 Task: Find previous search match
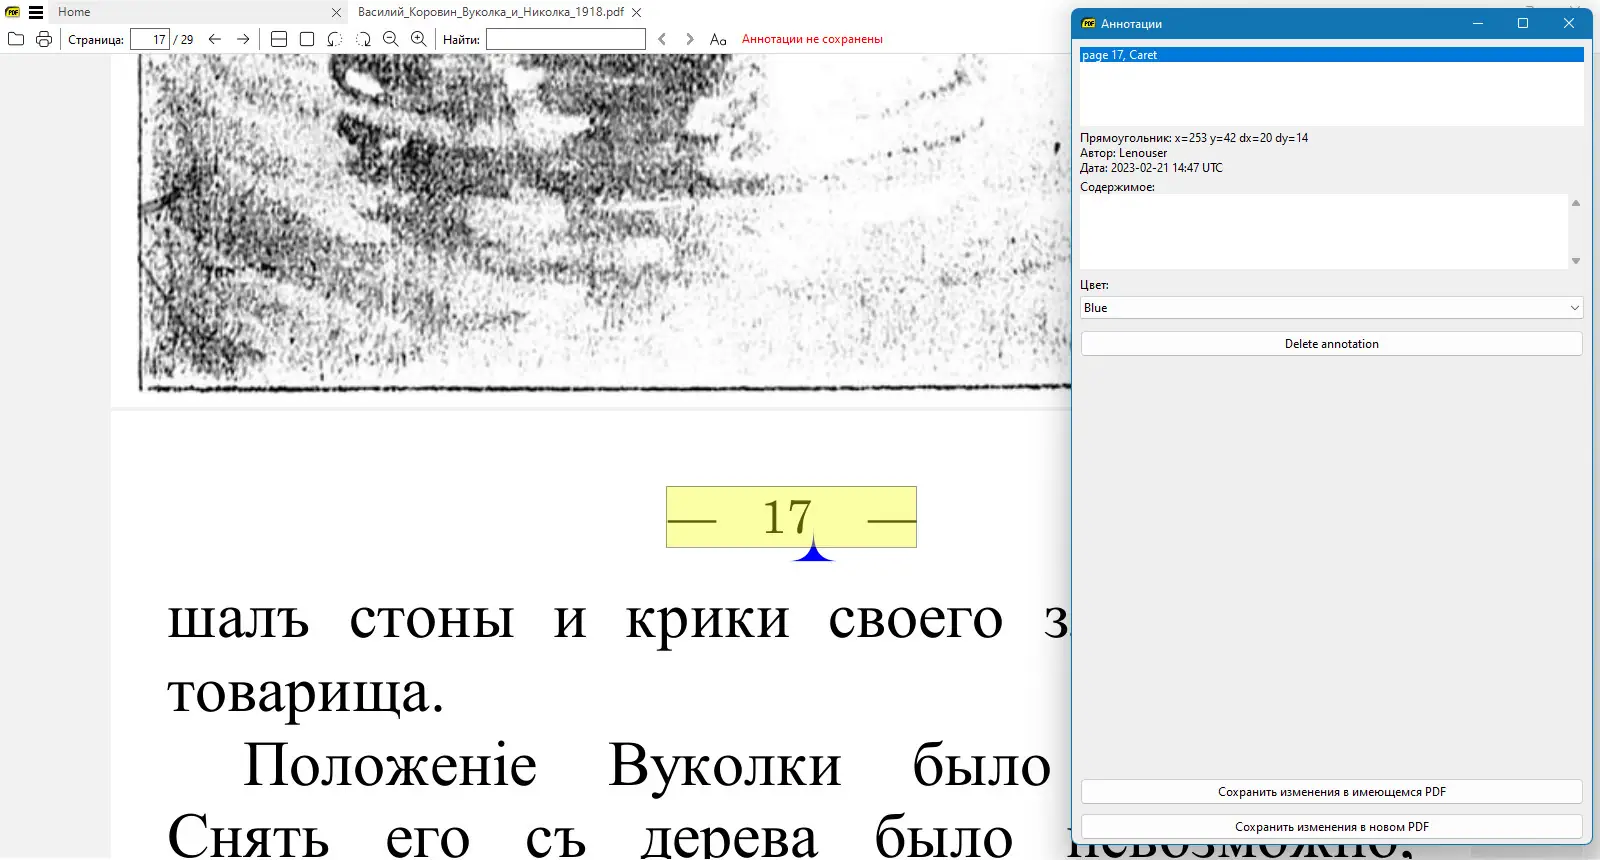[x=662, y=39]
